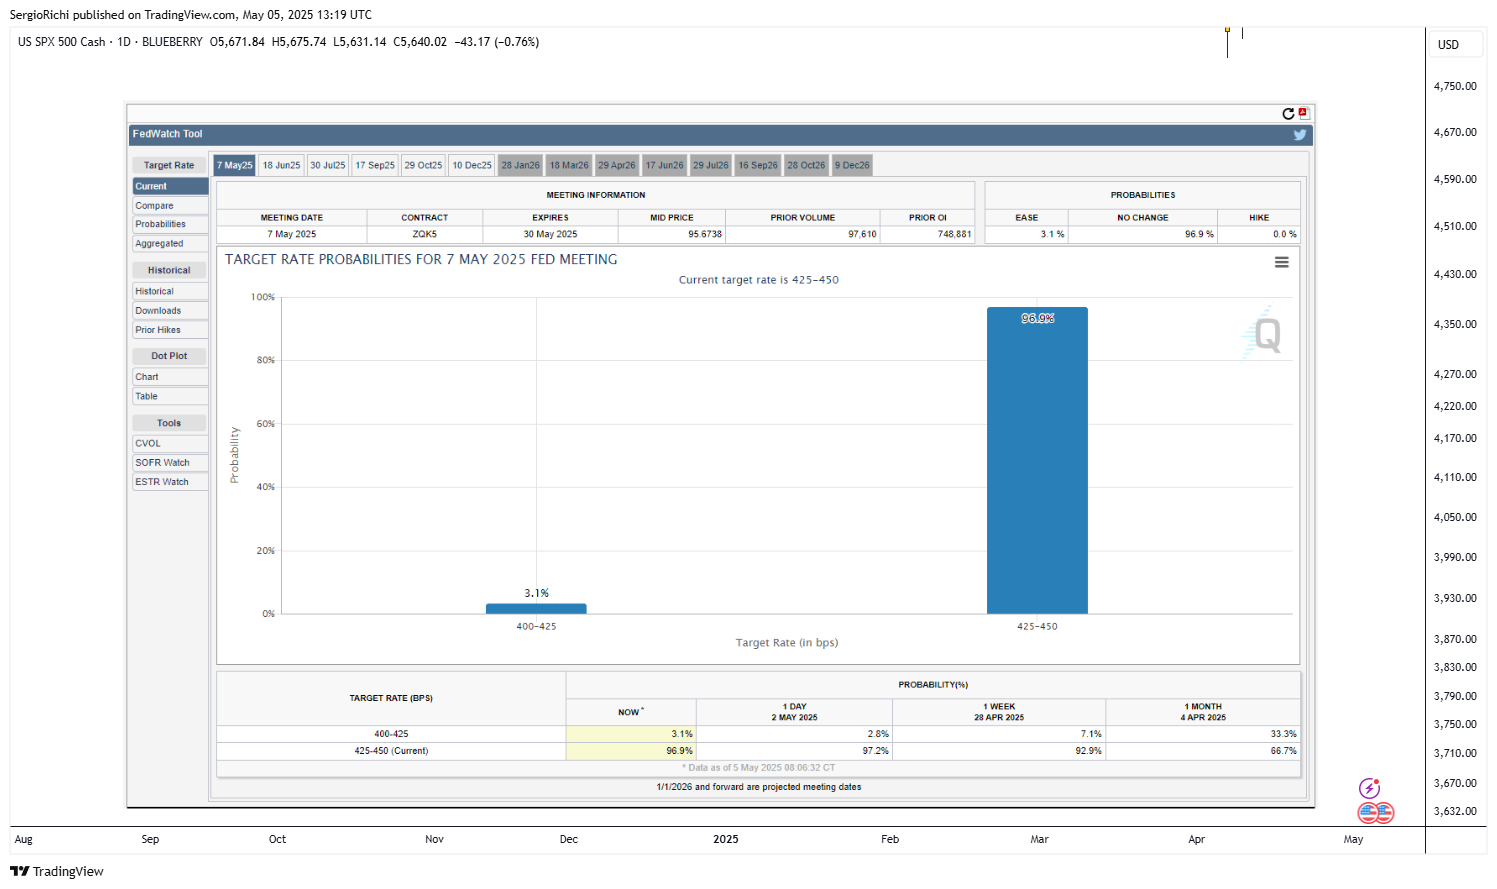Select the 16 Sep26 meeting tab
The height and width of the screenshot is (889, 1497).
pos(758,165)
